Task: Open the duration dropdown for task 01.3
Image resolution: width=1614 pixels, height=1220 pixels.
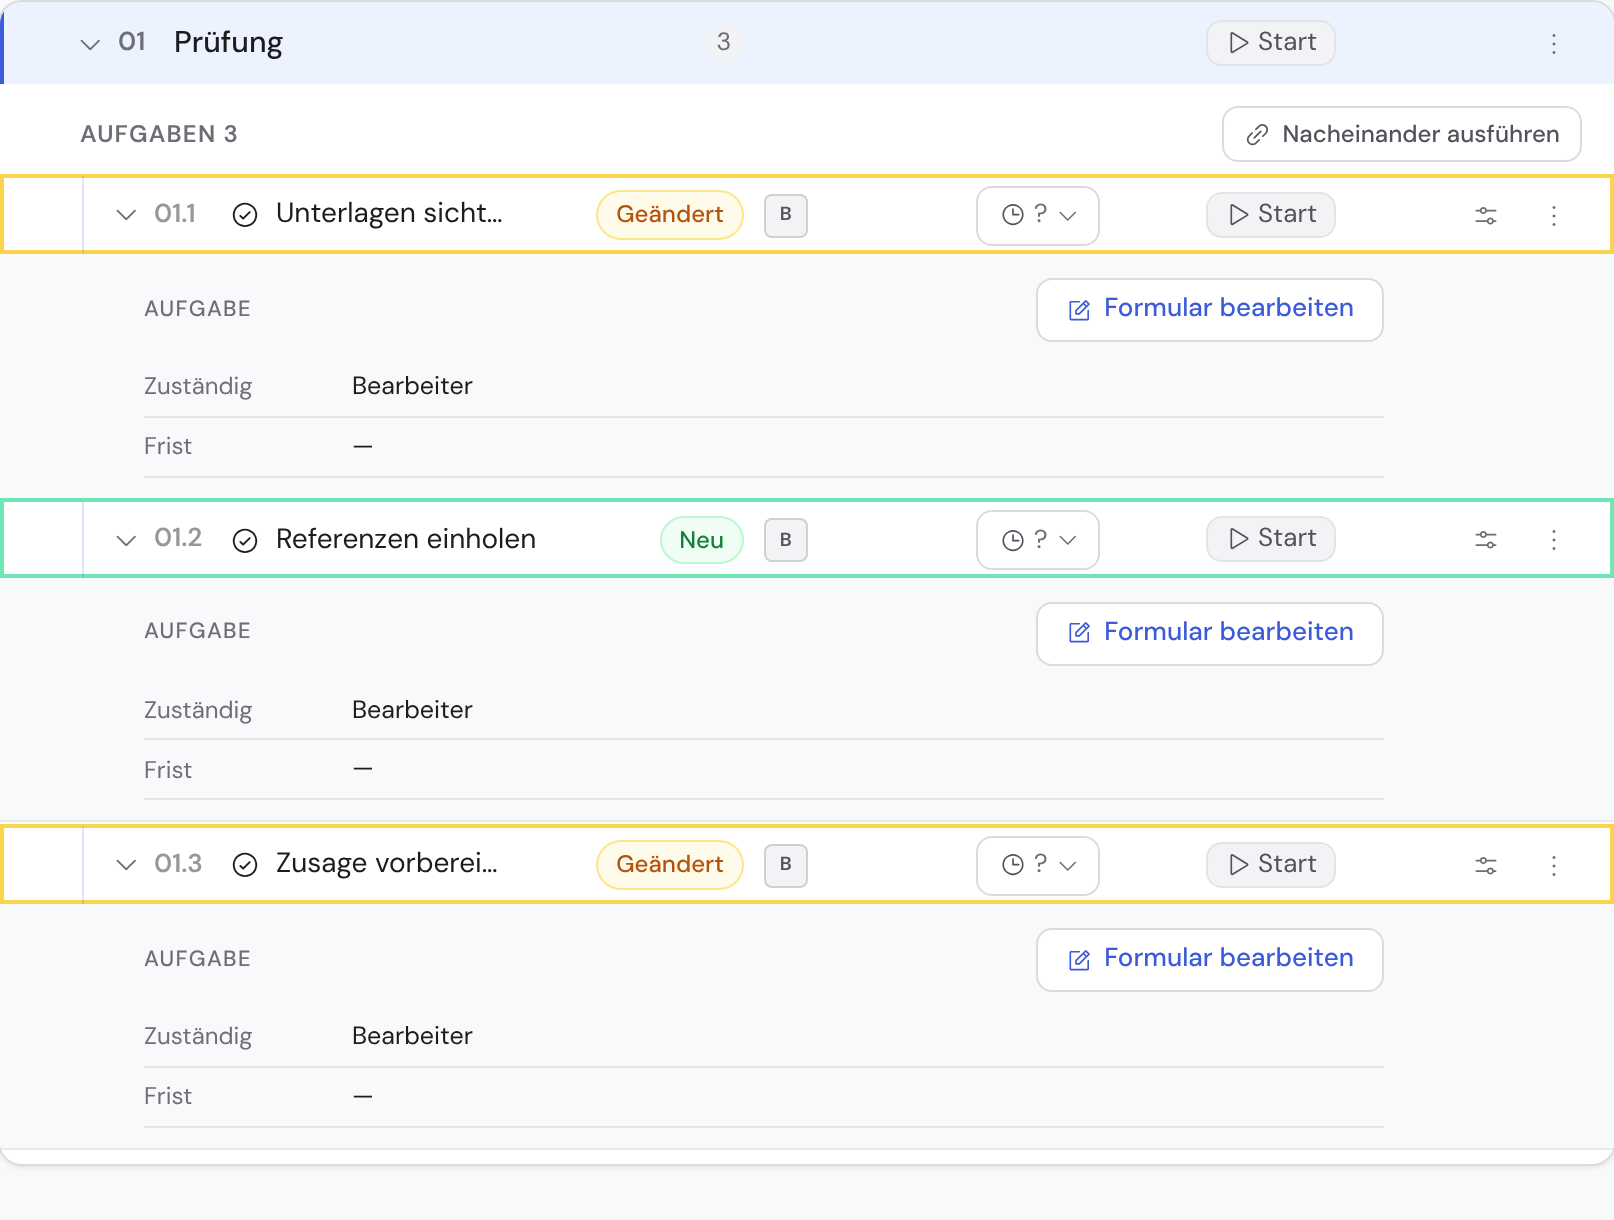Action: pos(1038,865)
